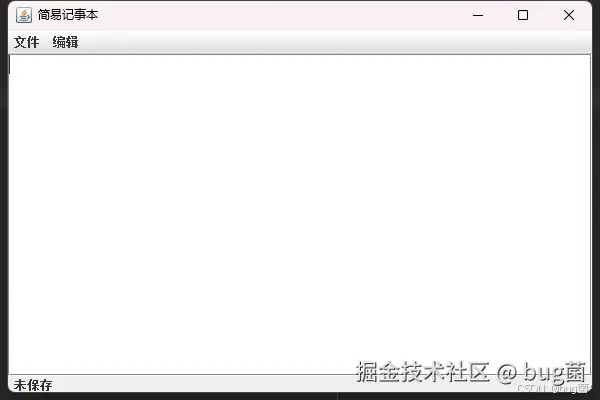The width and height of the screenshot is (600, 400).
Task: Close the 简易记事本 window
Action: [x=569, y=15]
